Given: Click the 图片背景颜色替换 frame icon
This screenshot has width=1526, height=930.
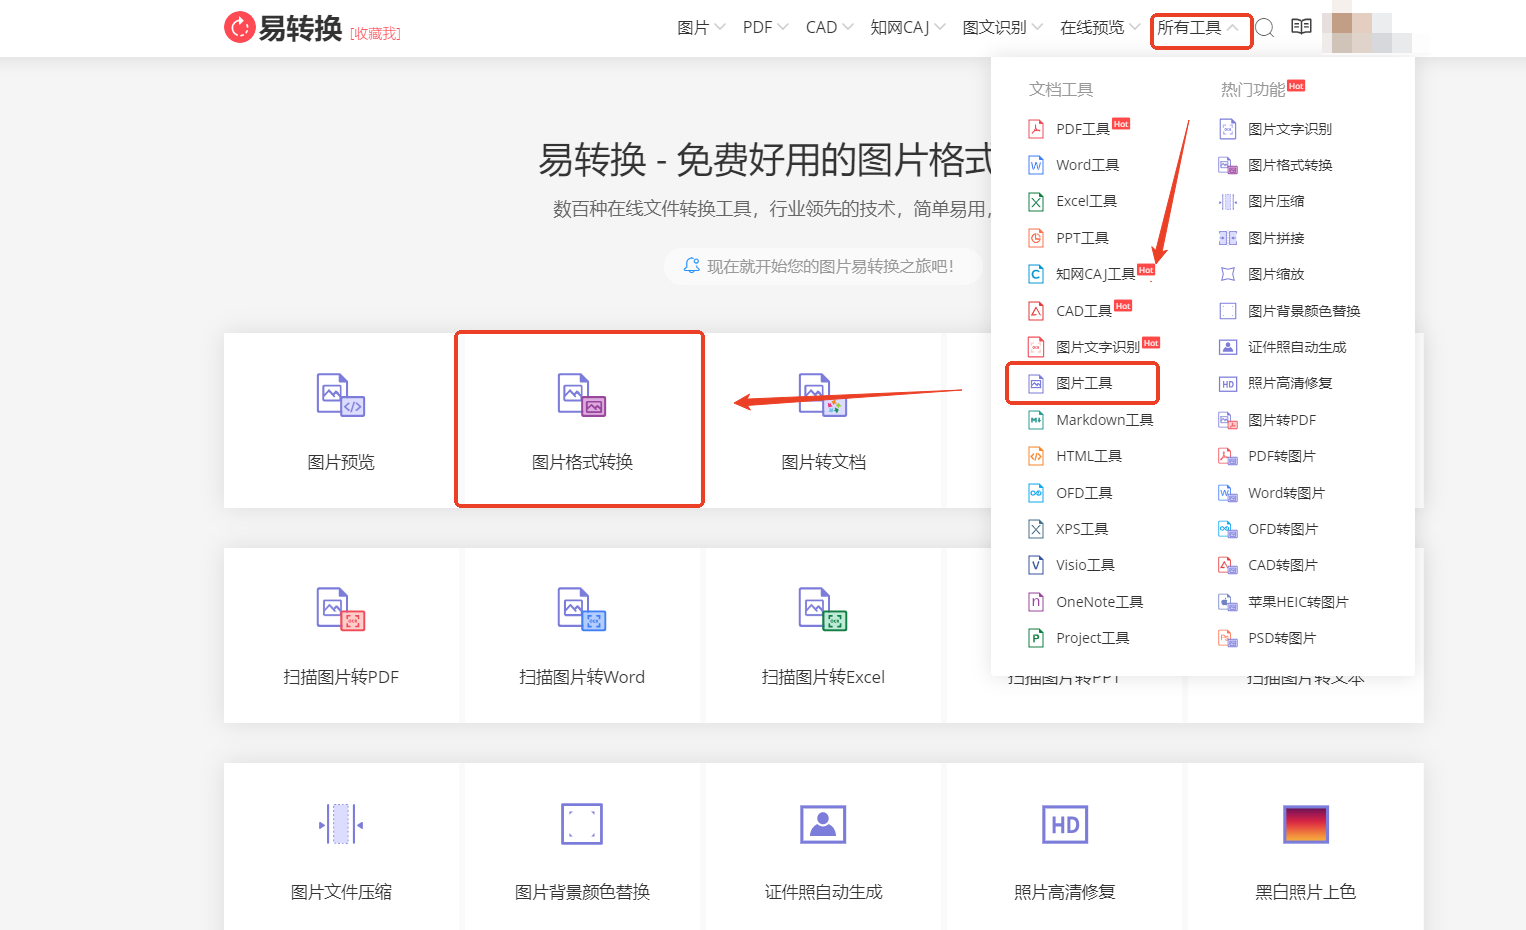Looking at the screenshot, I should click(x=581, y=824).
